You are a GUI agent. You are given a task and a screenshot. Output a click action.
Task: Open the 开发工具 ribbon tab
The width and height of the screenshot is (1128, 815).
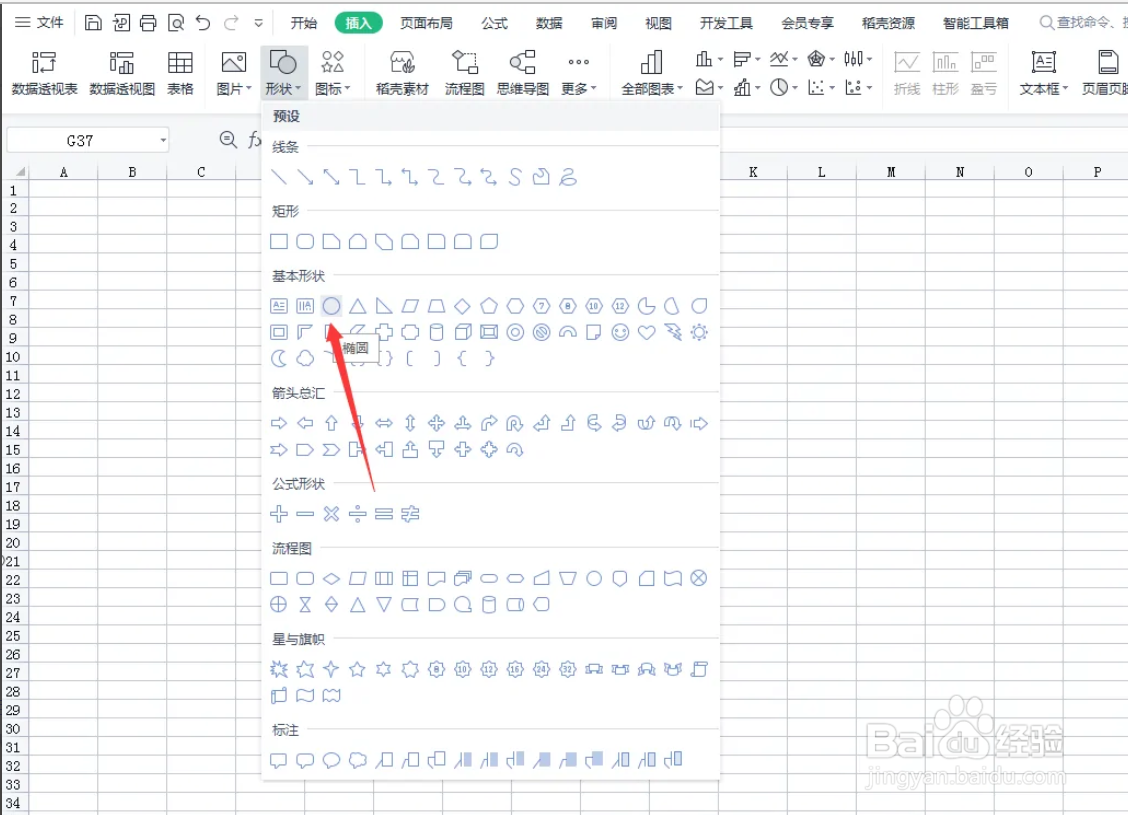[727, 23]
